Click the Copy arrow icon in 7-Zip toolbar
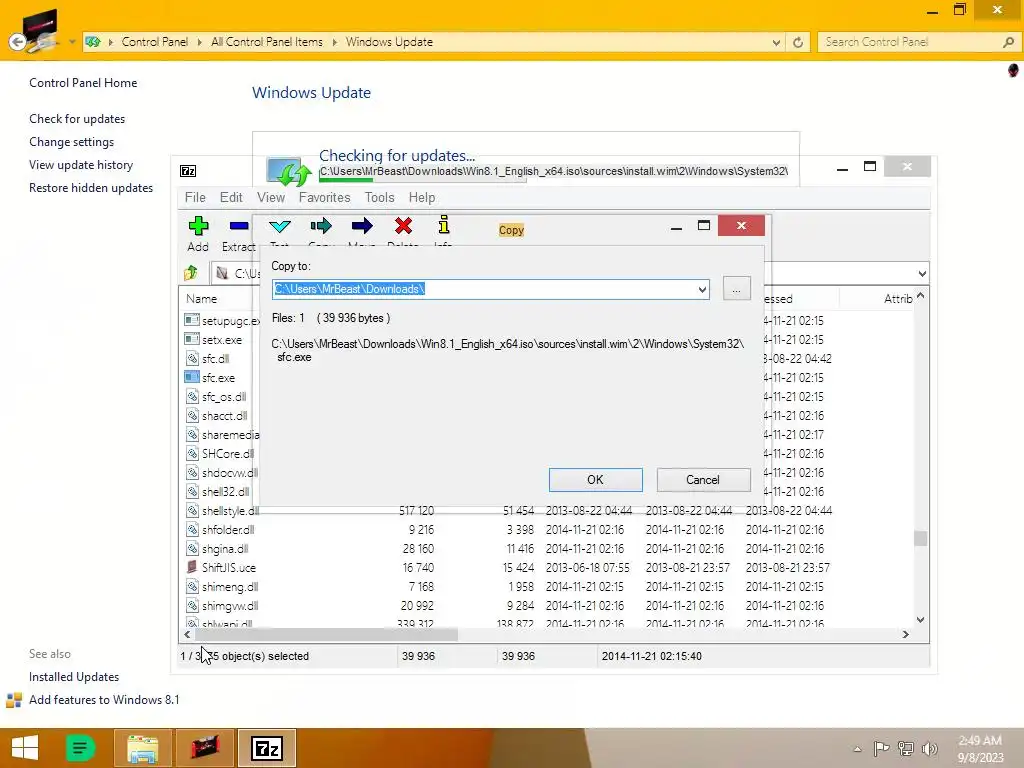Image resolution: width=1024 pixels, height=768 pixels. click(x=321, y=226)
